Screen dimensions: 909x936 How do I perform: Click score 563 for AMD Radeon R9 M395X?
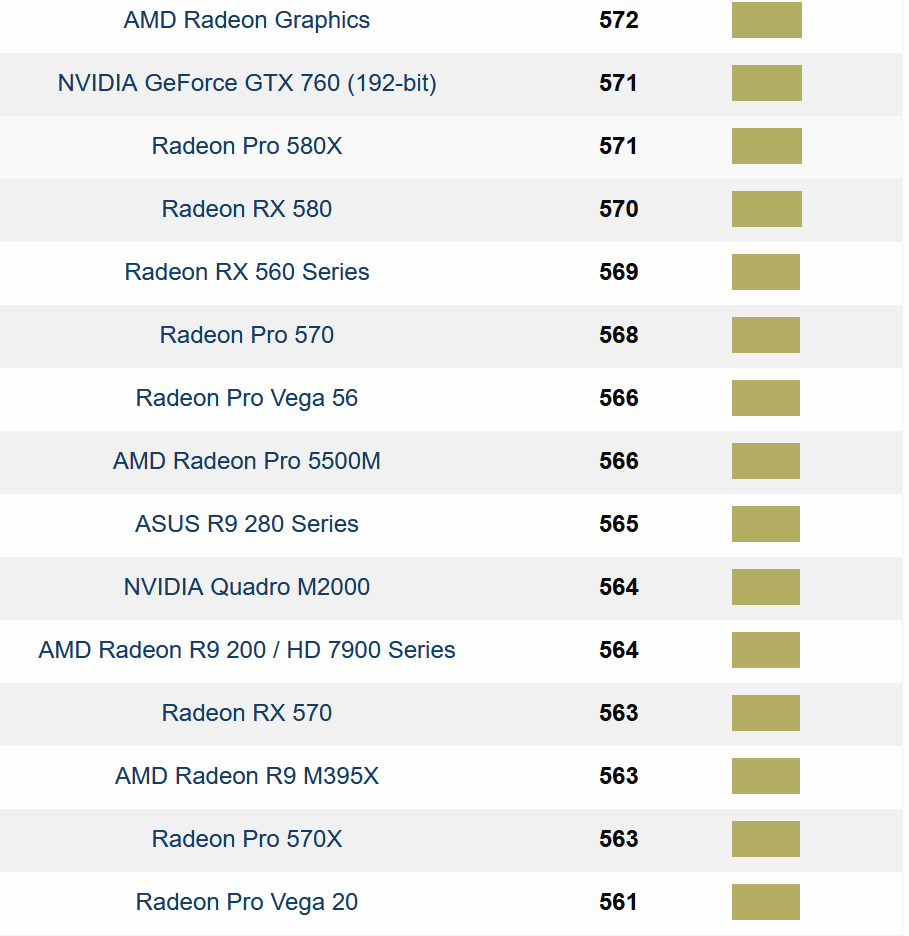coord(619,776)
